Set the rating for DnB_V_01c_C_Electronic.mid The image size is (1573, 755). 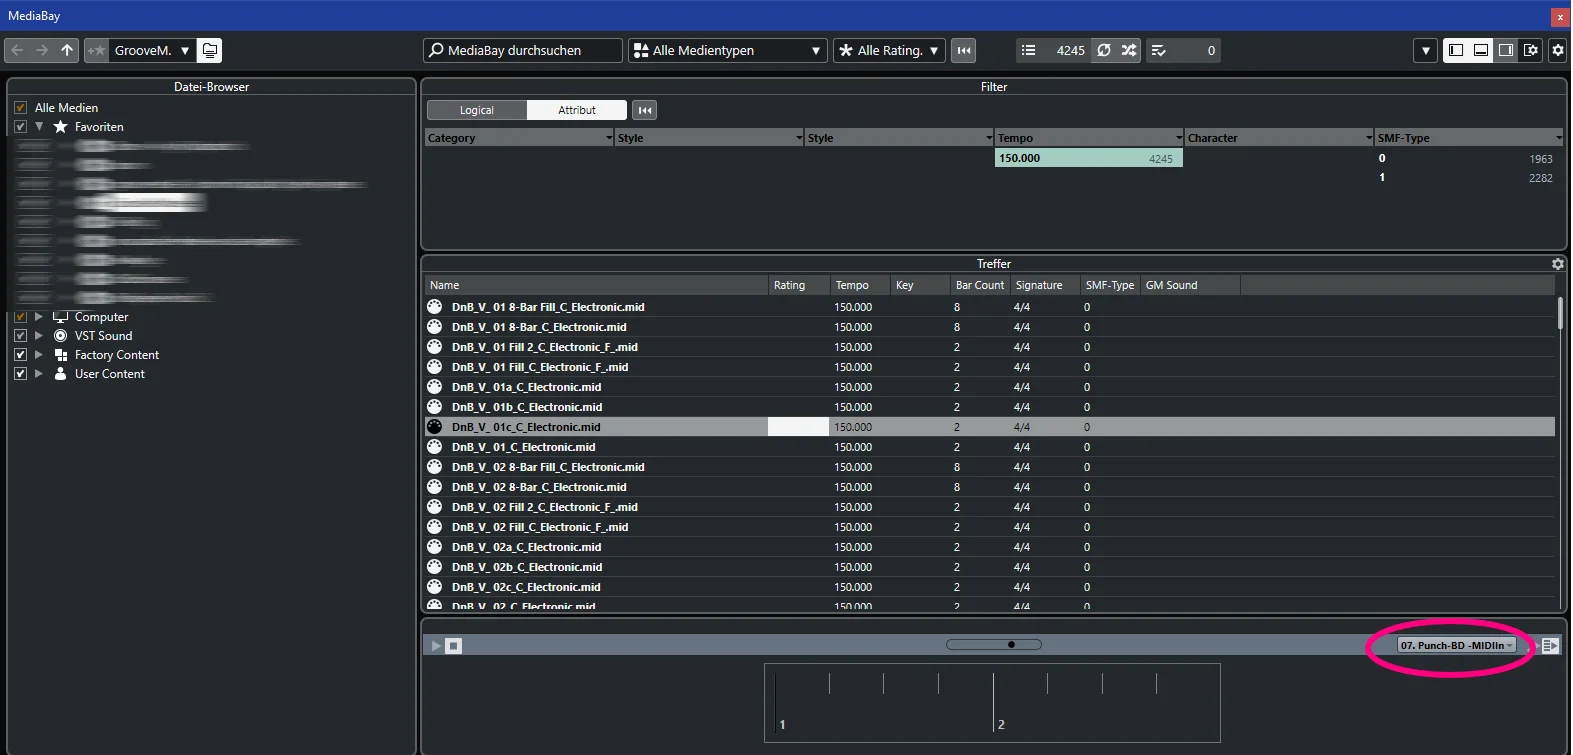[x=798, y=427]
